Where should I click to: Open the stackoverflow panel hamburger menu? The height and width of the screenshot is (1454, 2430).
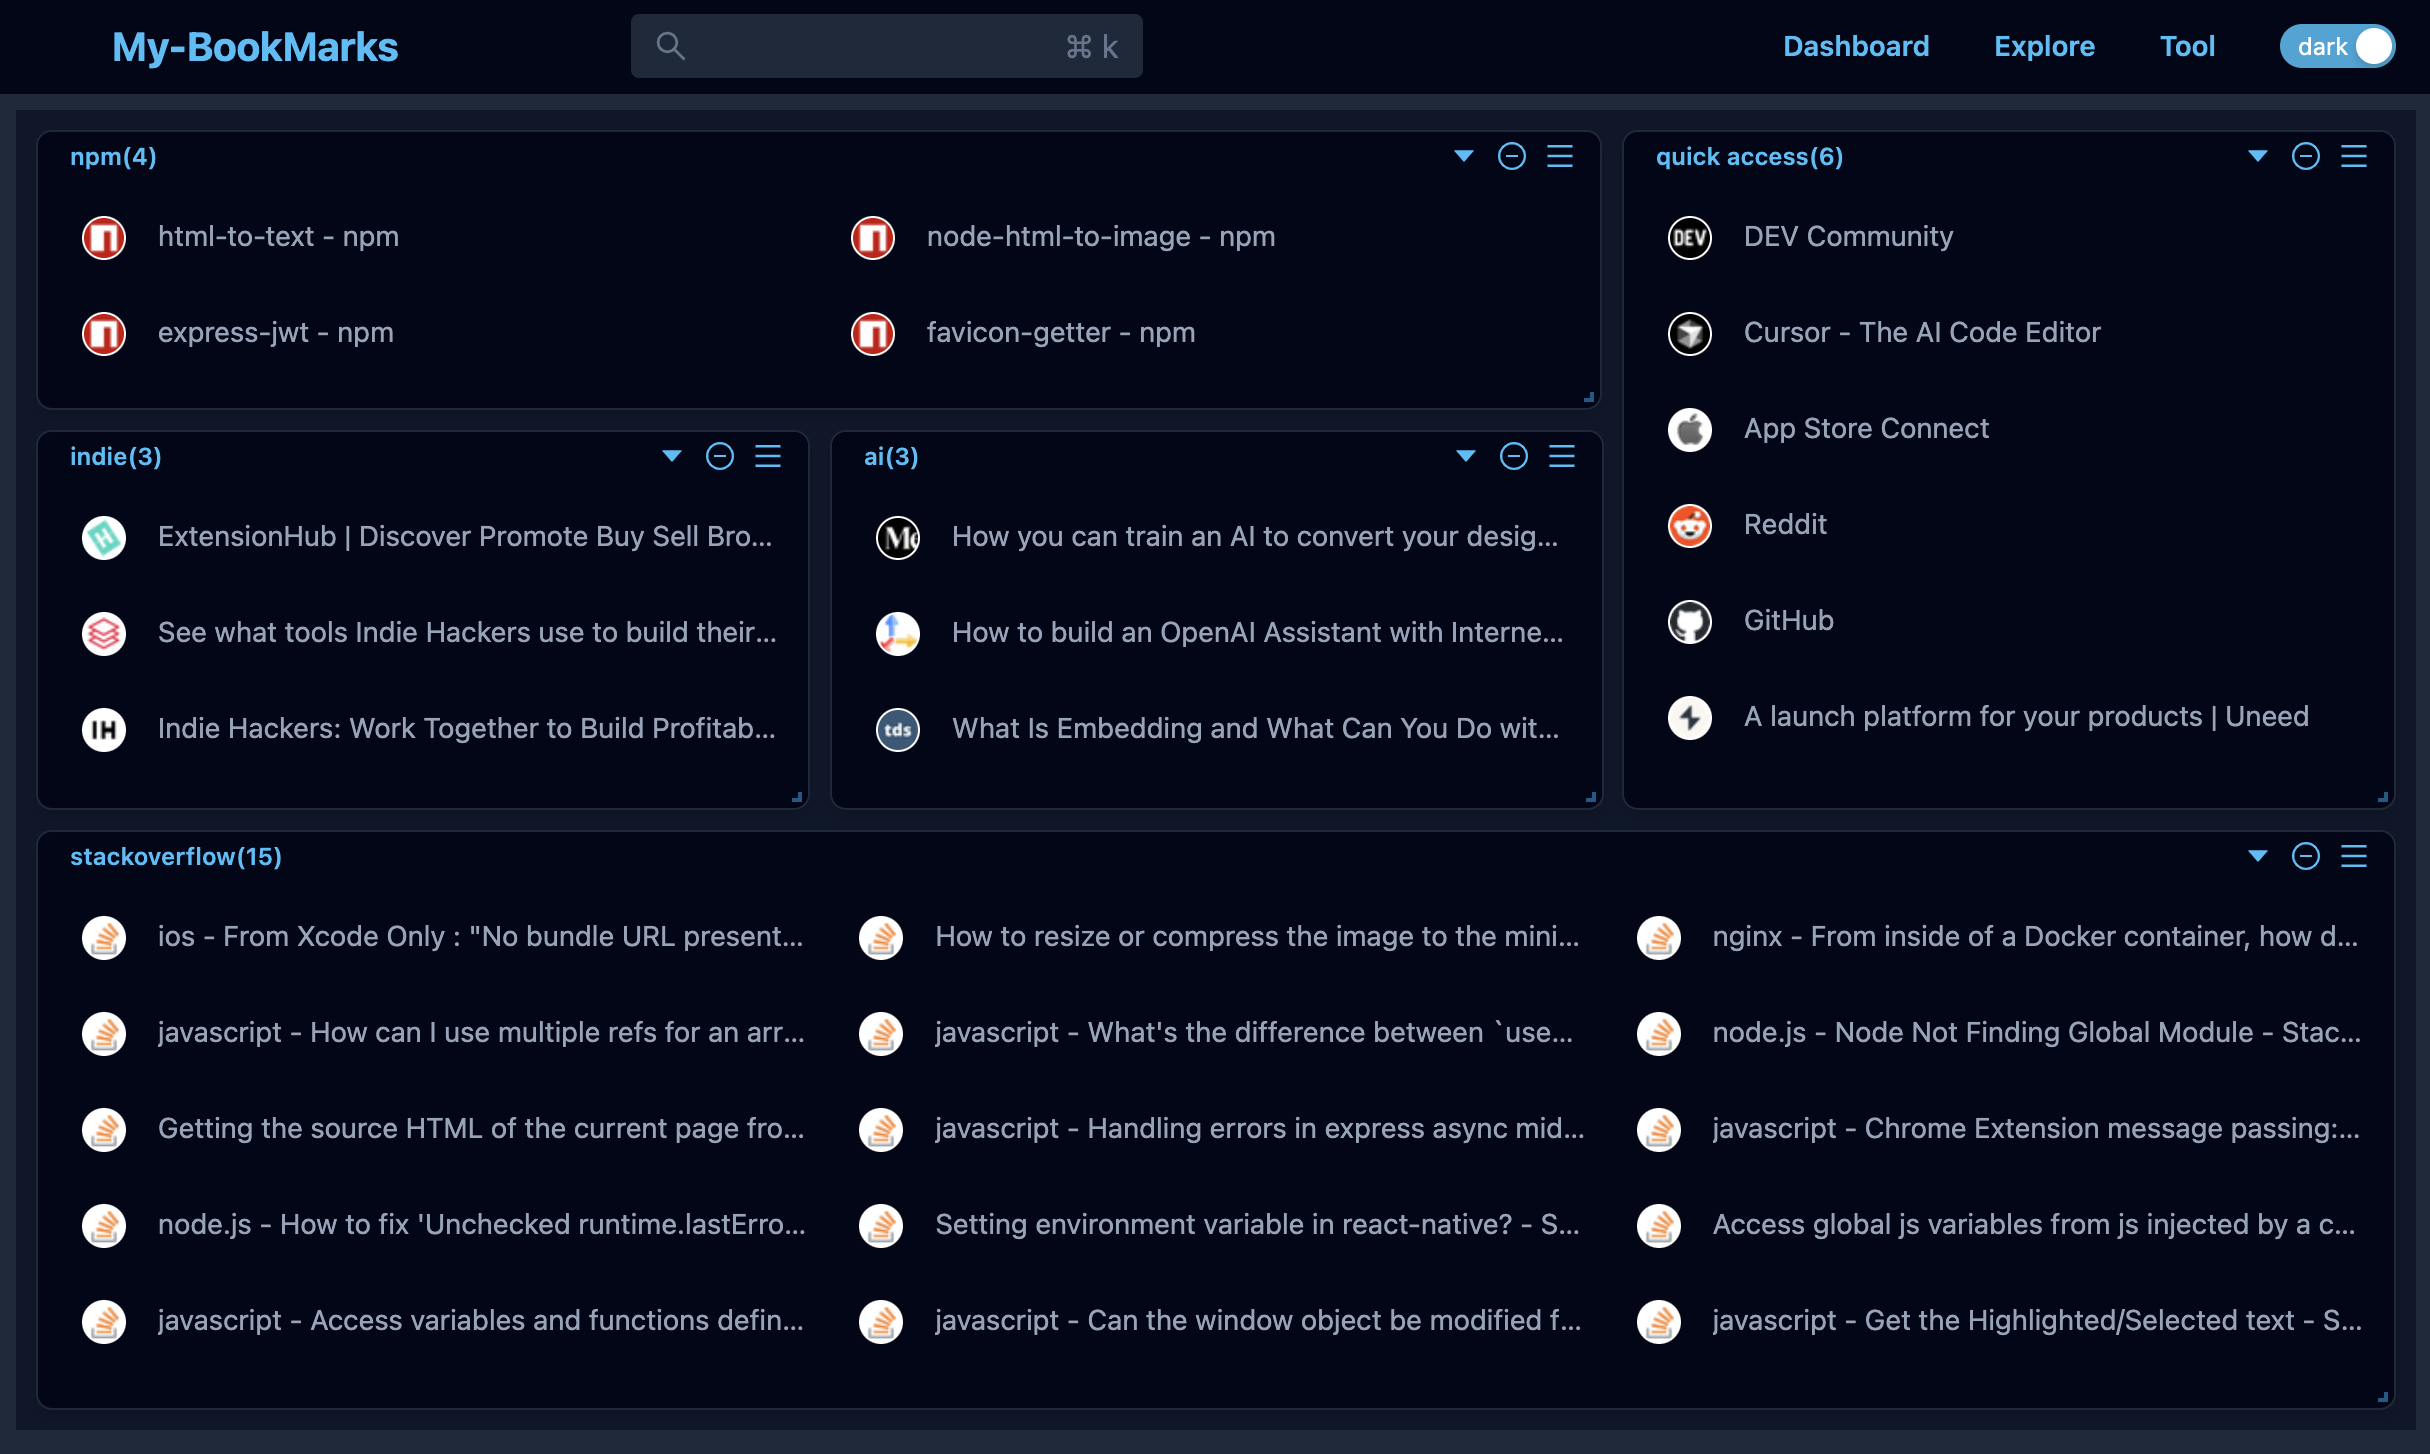point(2354,856)
